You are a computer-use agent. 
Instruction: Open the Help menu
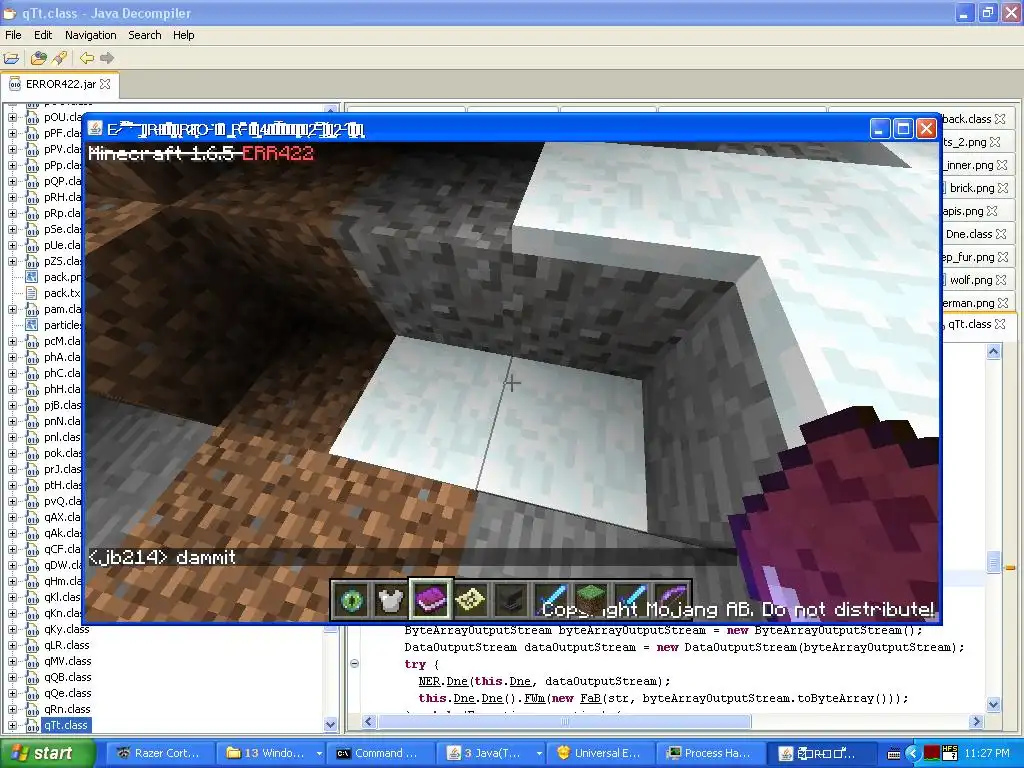(x=184, y=35)
